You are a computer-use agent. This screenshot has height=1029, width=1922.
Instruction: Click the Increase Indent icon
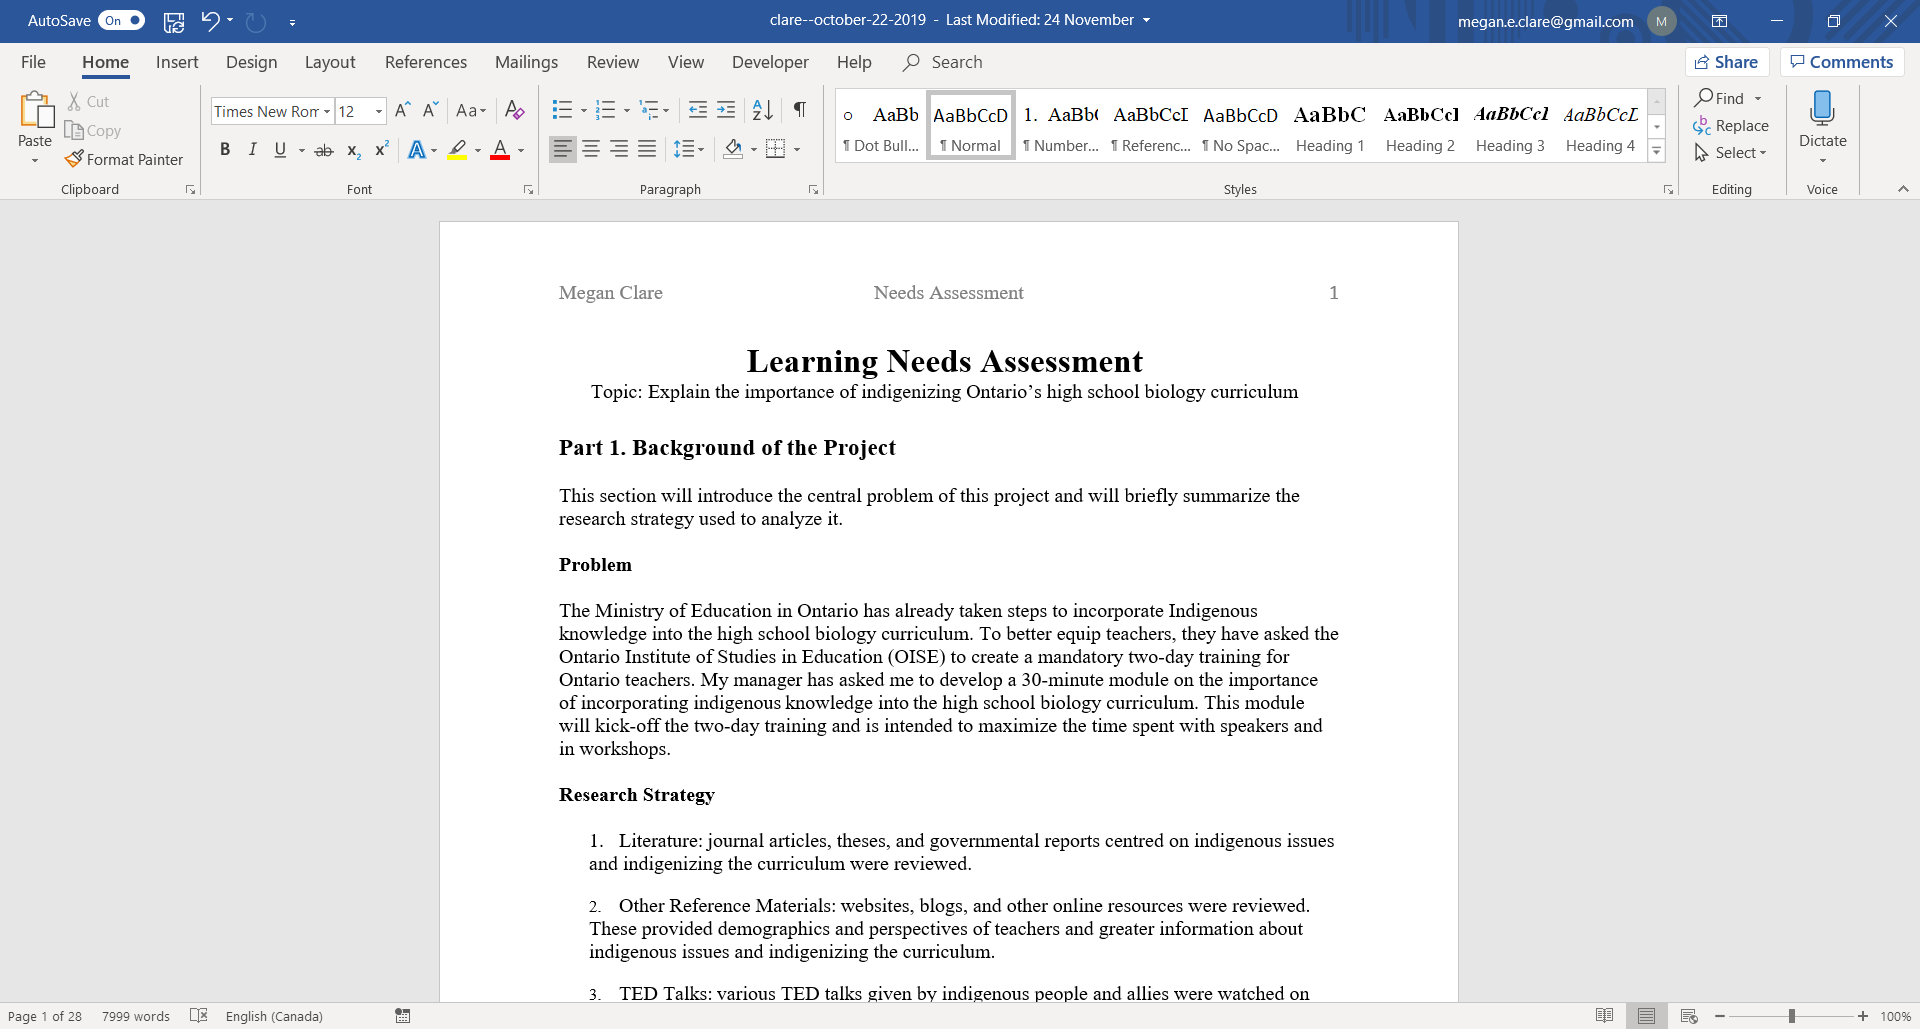pos(727,110)
